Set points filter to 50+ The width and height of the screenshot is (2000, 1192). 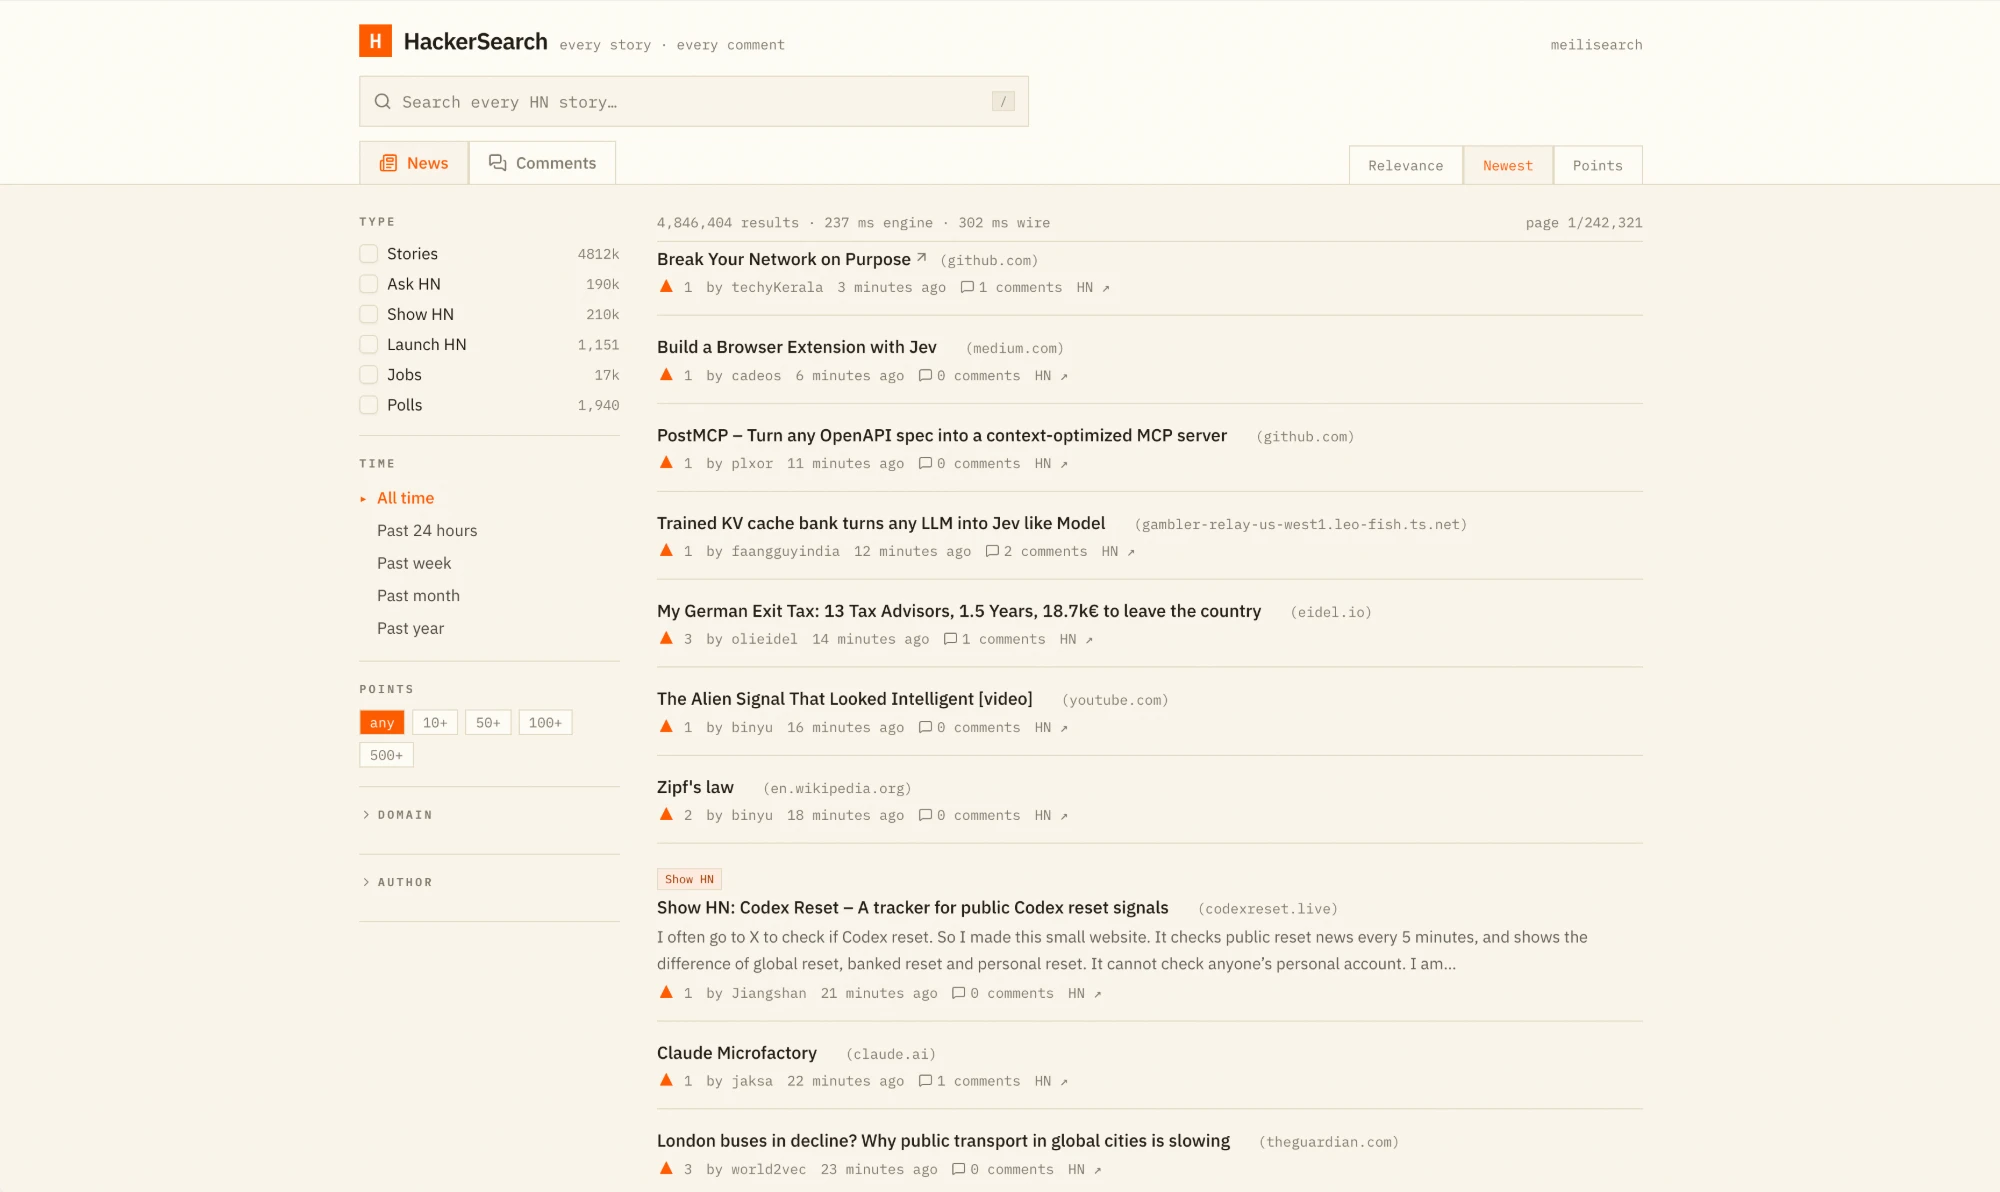click(x=488, y=723)
